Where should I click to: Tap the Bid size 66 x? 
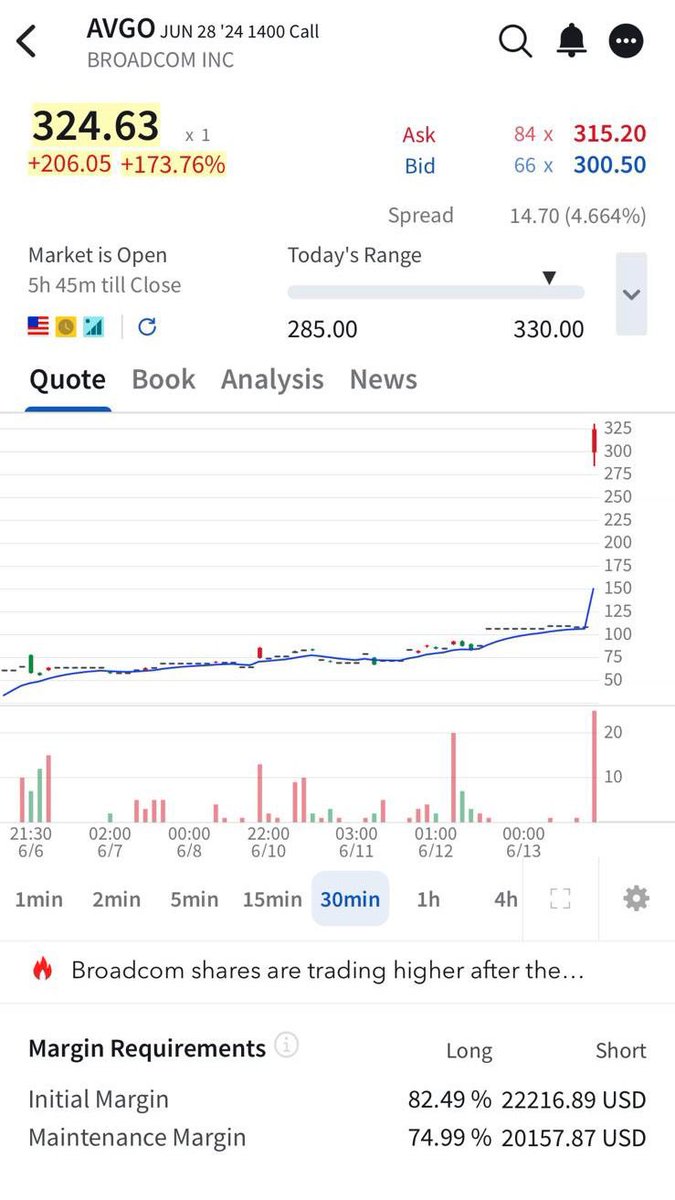(x=533, y=165)
